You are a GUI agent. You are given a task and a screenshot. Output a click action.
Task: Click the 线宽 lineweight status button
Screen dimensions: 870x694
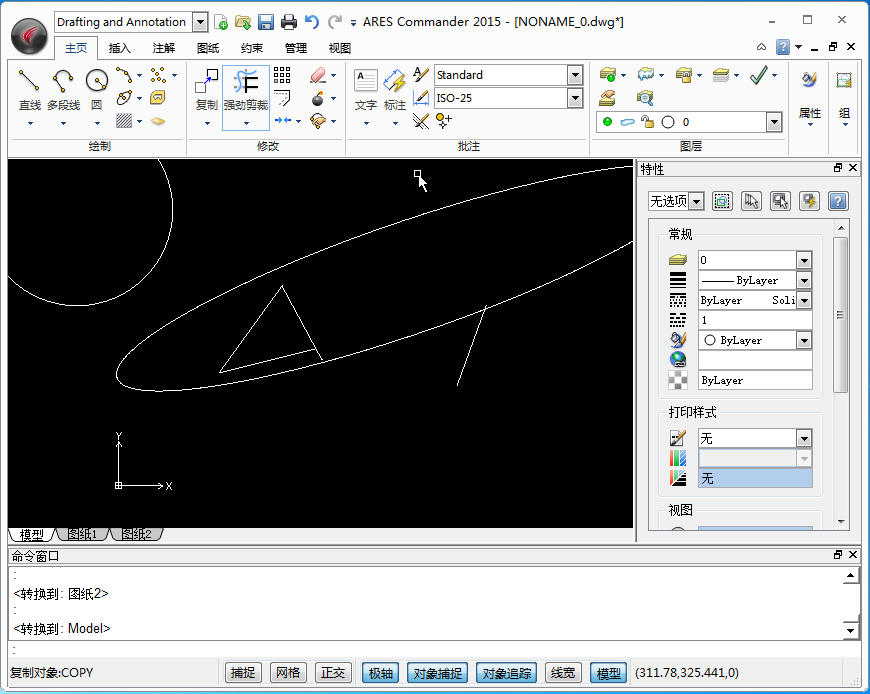tap(563, 673)
